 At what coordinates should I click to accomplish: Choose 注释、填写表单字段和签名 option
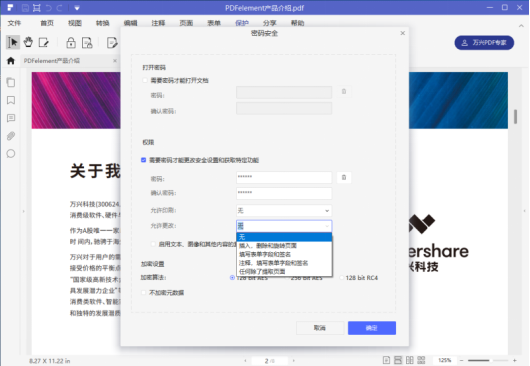pyautogui.click(x=284, y=263)
